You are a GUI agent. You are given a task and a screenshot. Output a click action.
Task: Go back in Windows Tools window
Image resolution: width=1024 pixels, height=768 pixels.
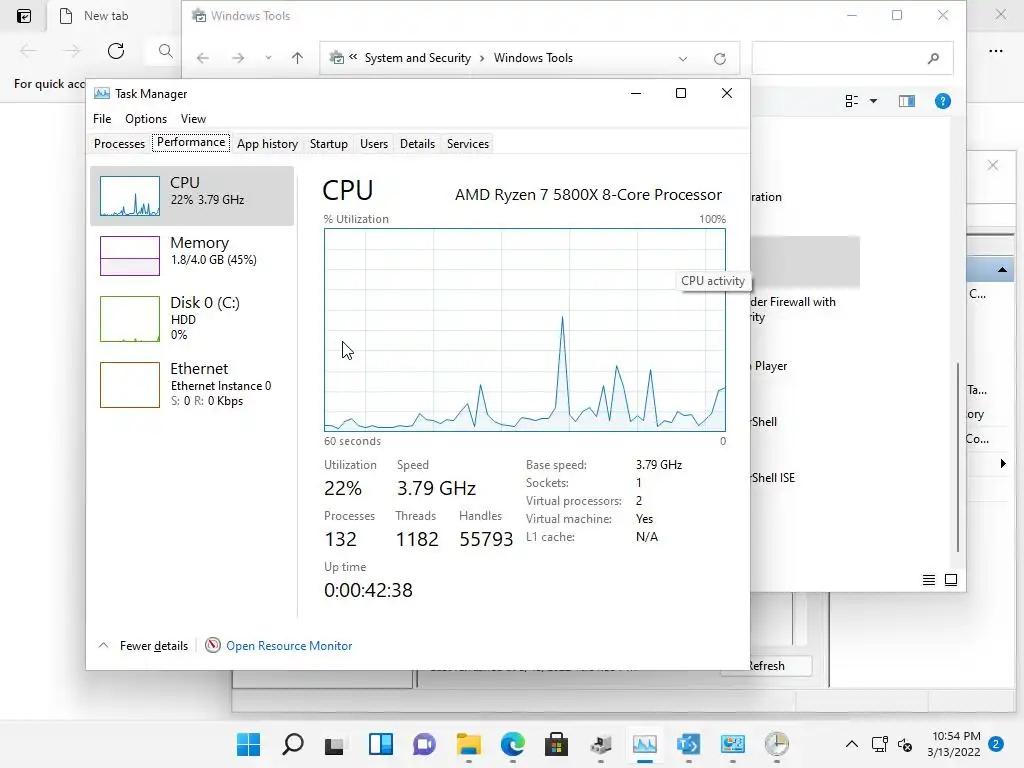[x=202, y=58]
